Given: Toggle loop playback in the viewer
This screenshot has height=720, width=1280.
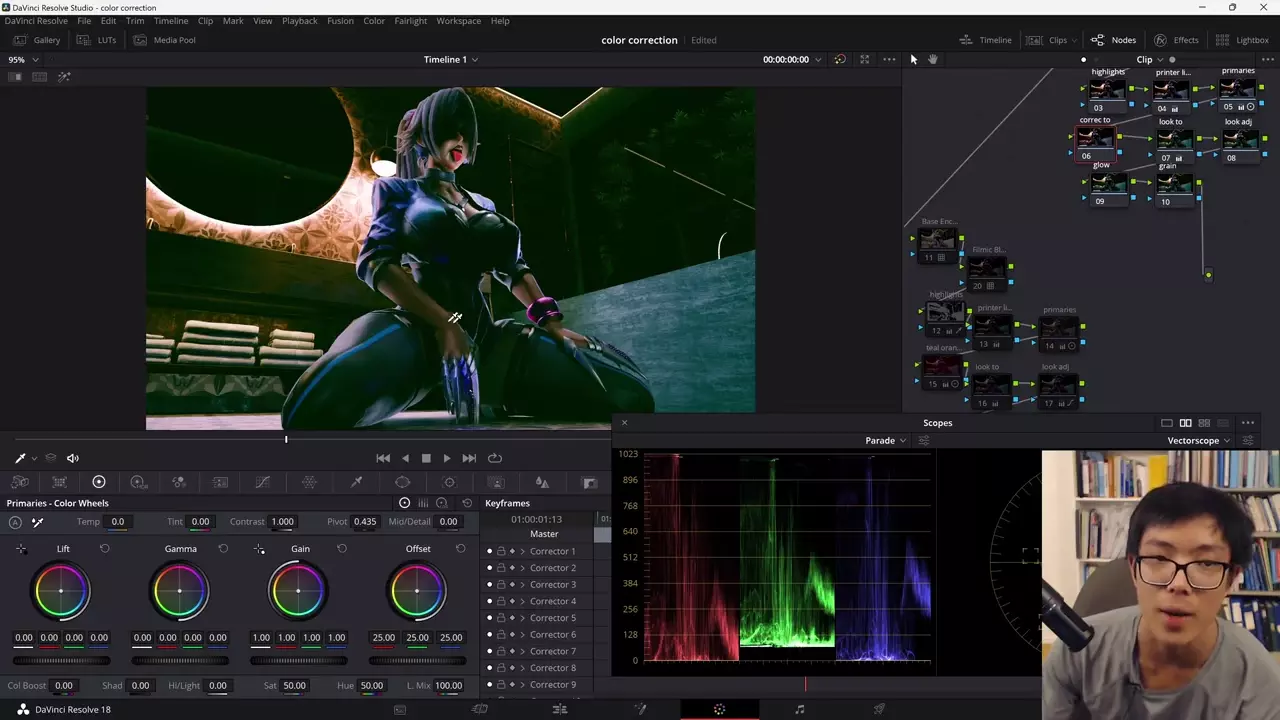Looking at the screenshot, I should (495, 458).
